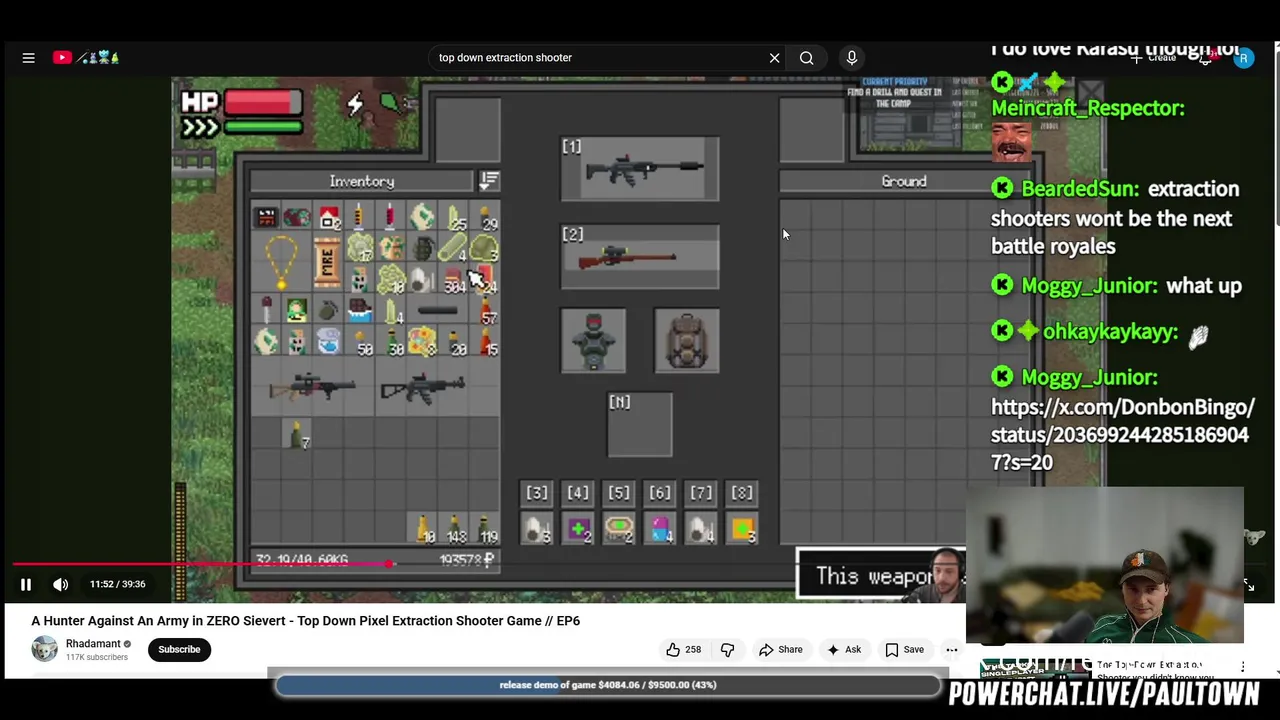Click quick slot 3 bandage item
Viewport: 1280px width, 720px height.
point(537,529)
